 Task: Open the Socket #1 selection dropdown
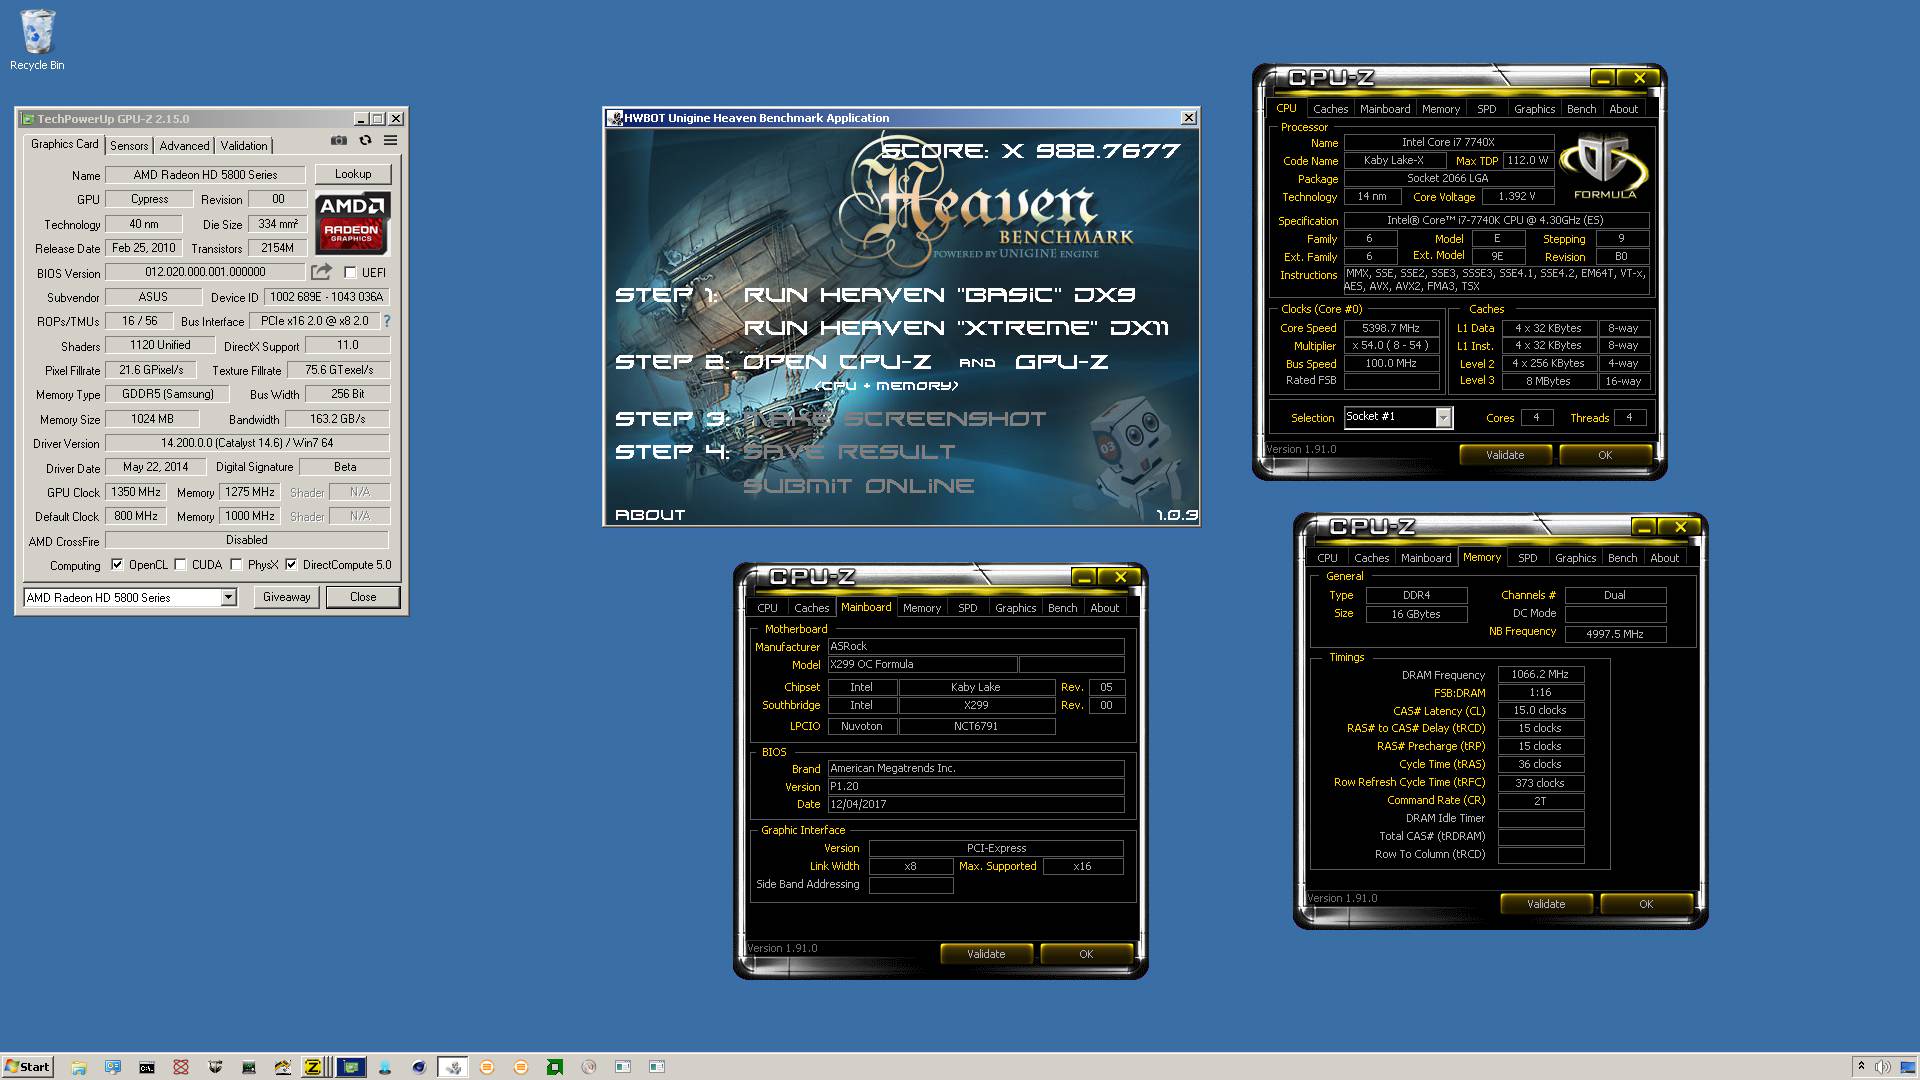tap(1443, 418)
